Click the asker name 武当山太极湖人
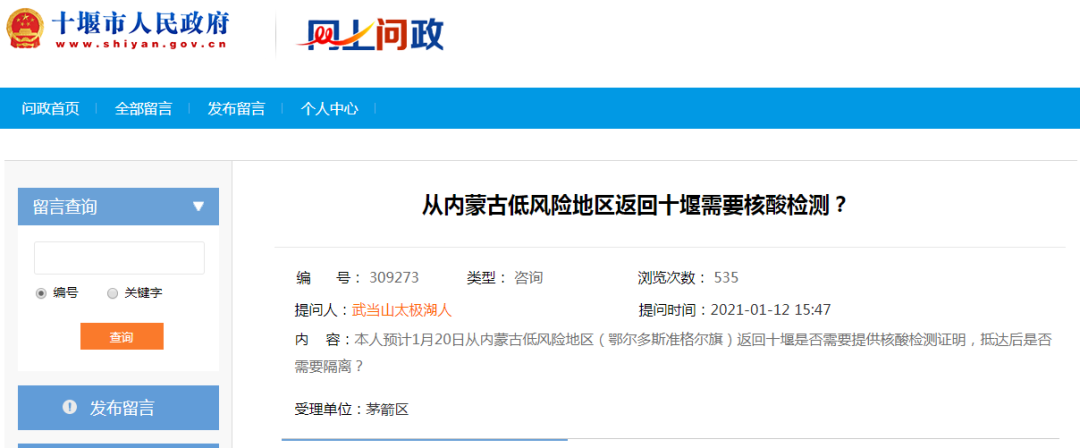 point(402,310)
